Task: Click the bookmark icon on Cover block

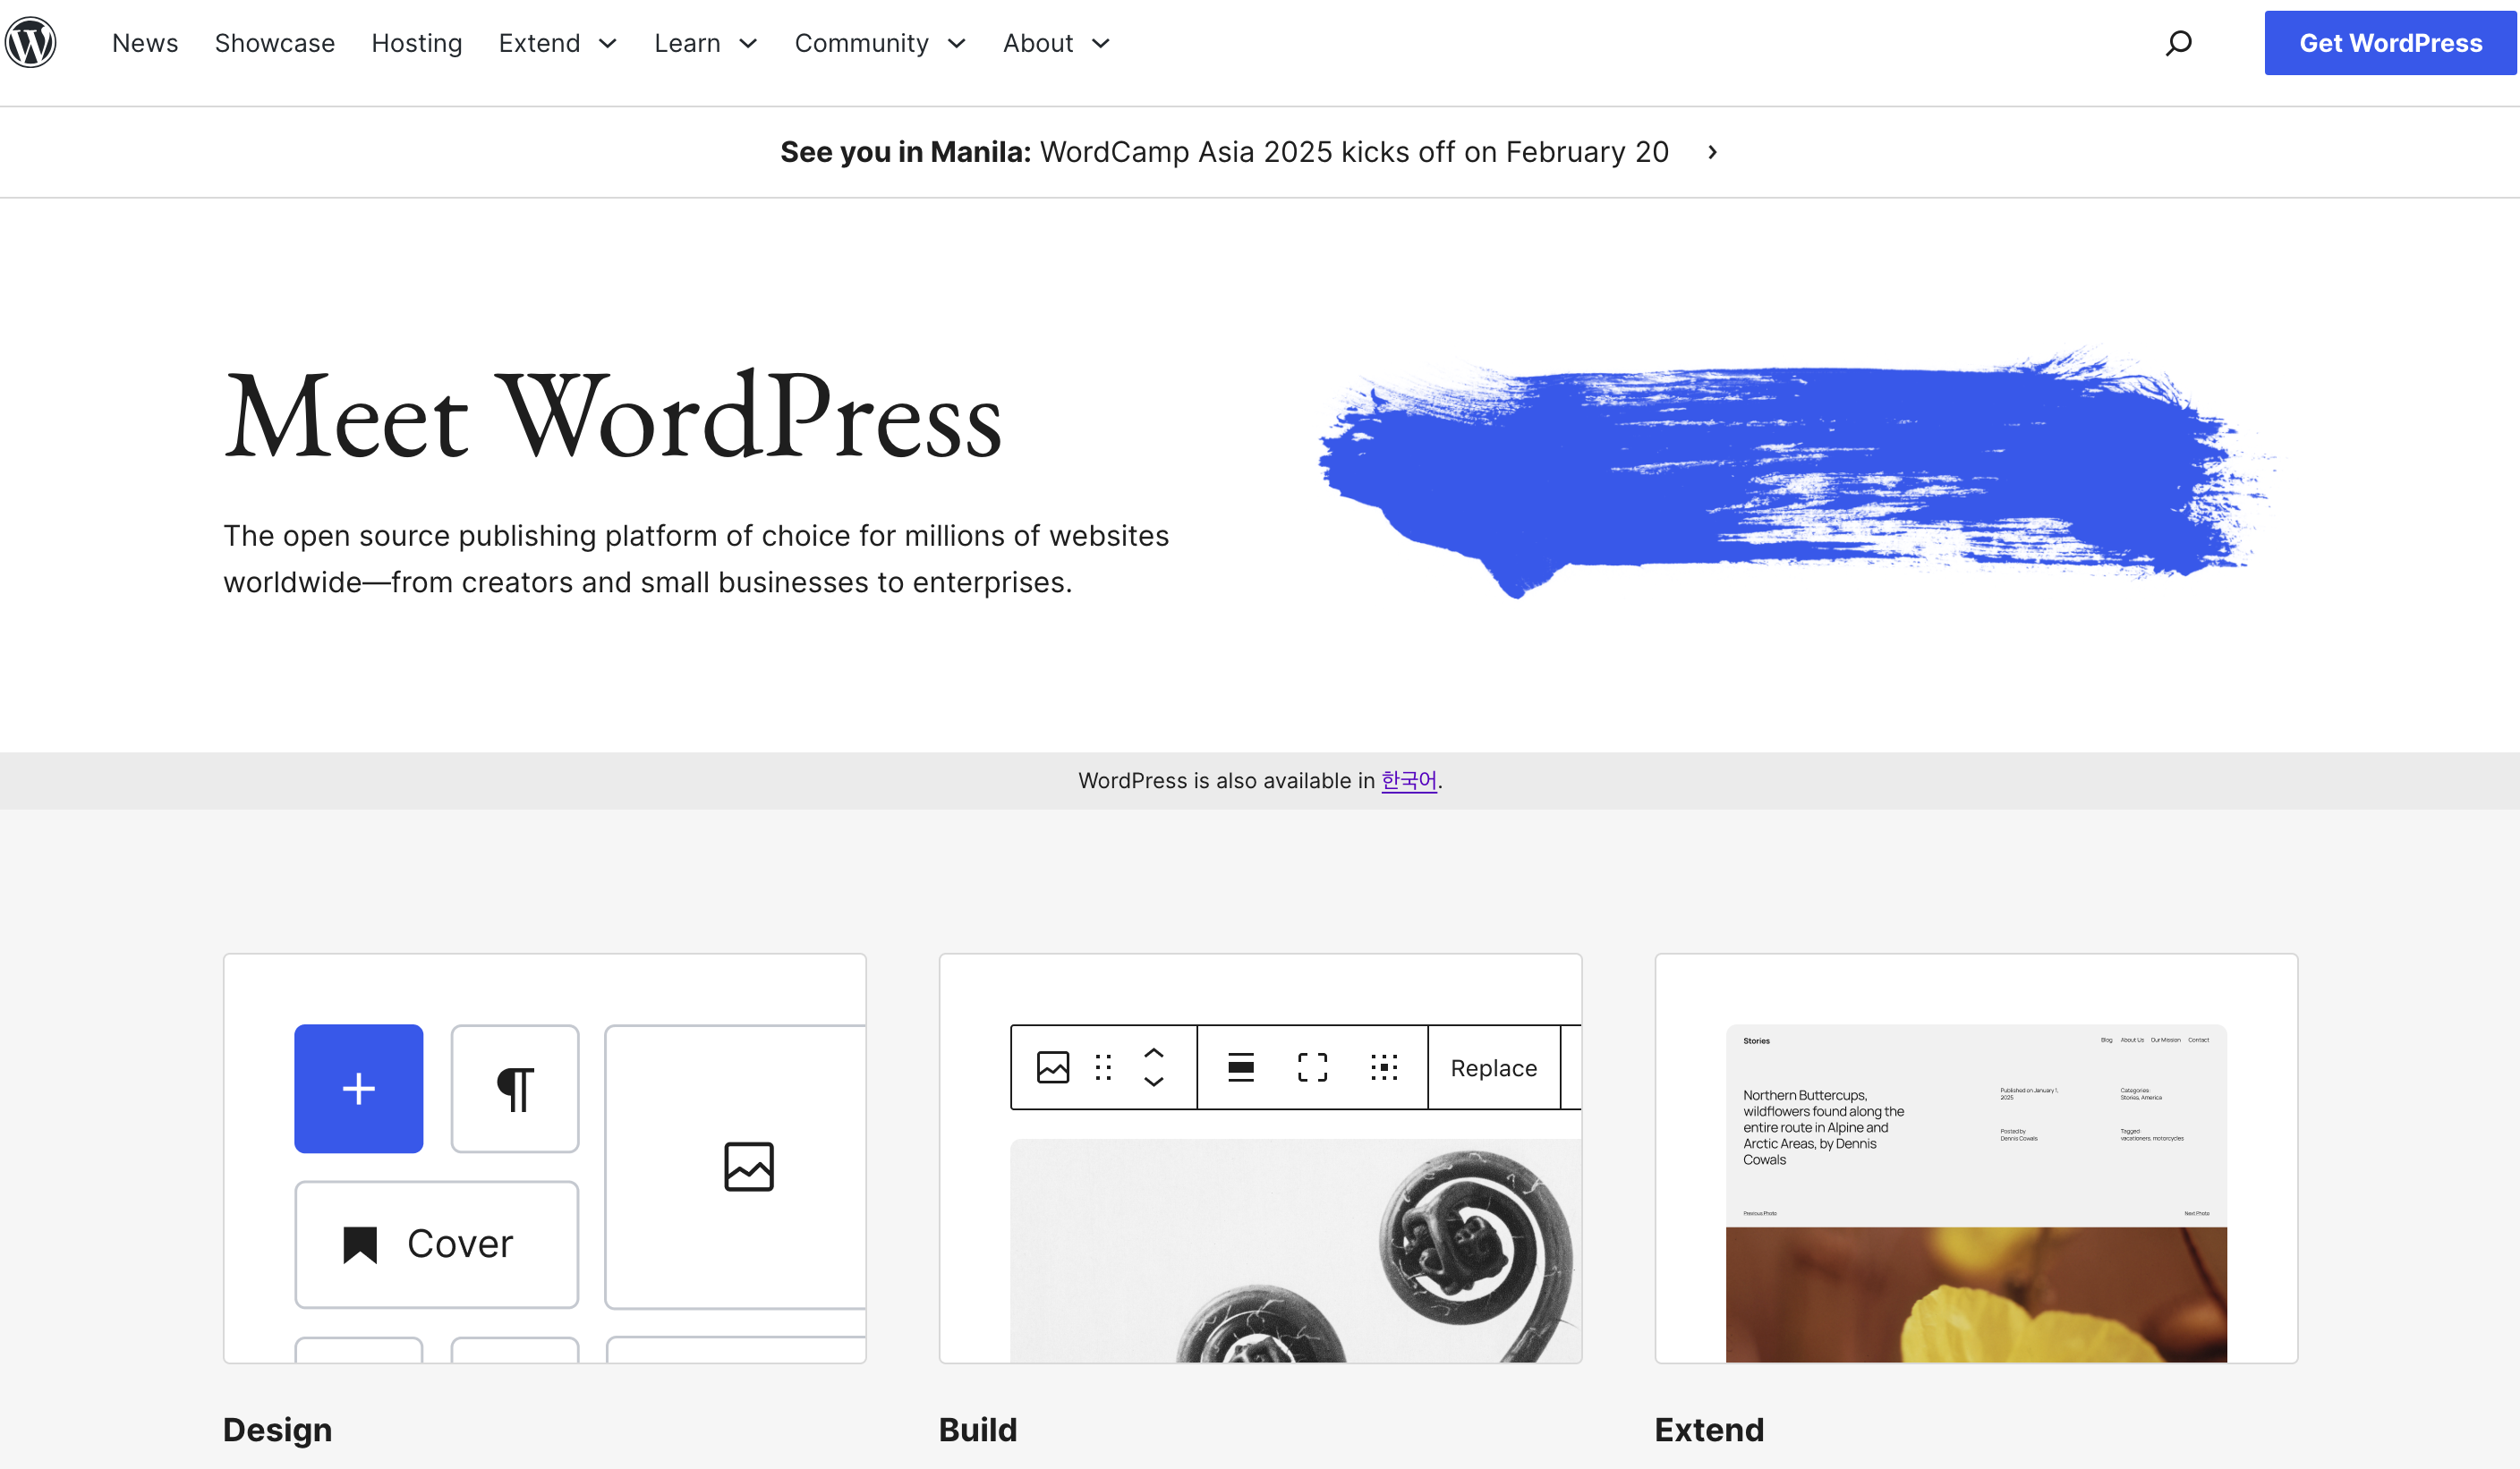Action: (x=360, y=1244)
